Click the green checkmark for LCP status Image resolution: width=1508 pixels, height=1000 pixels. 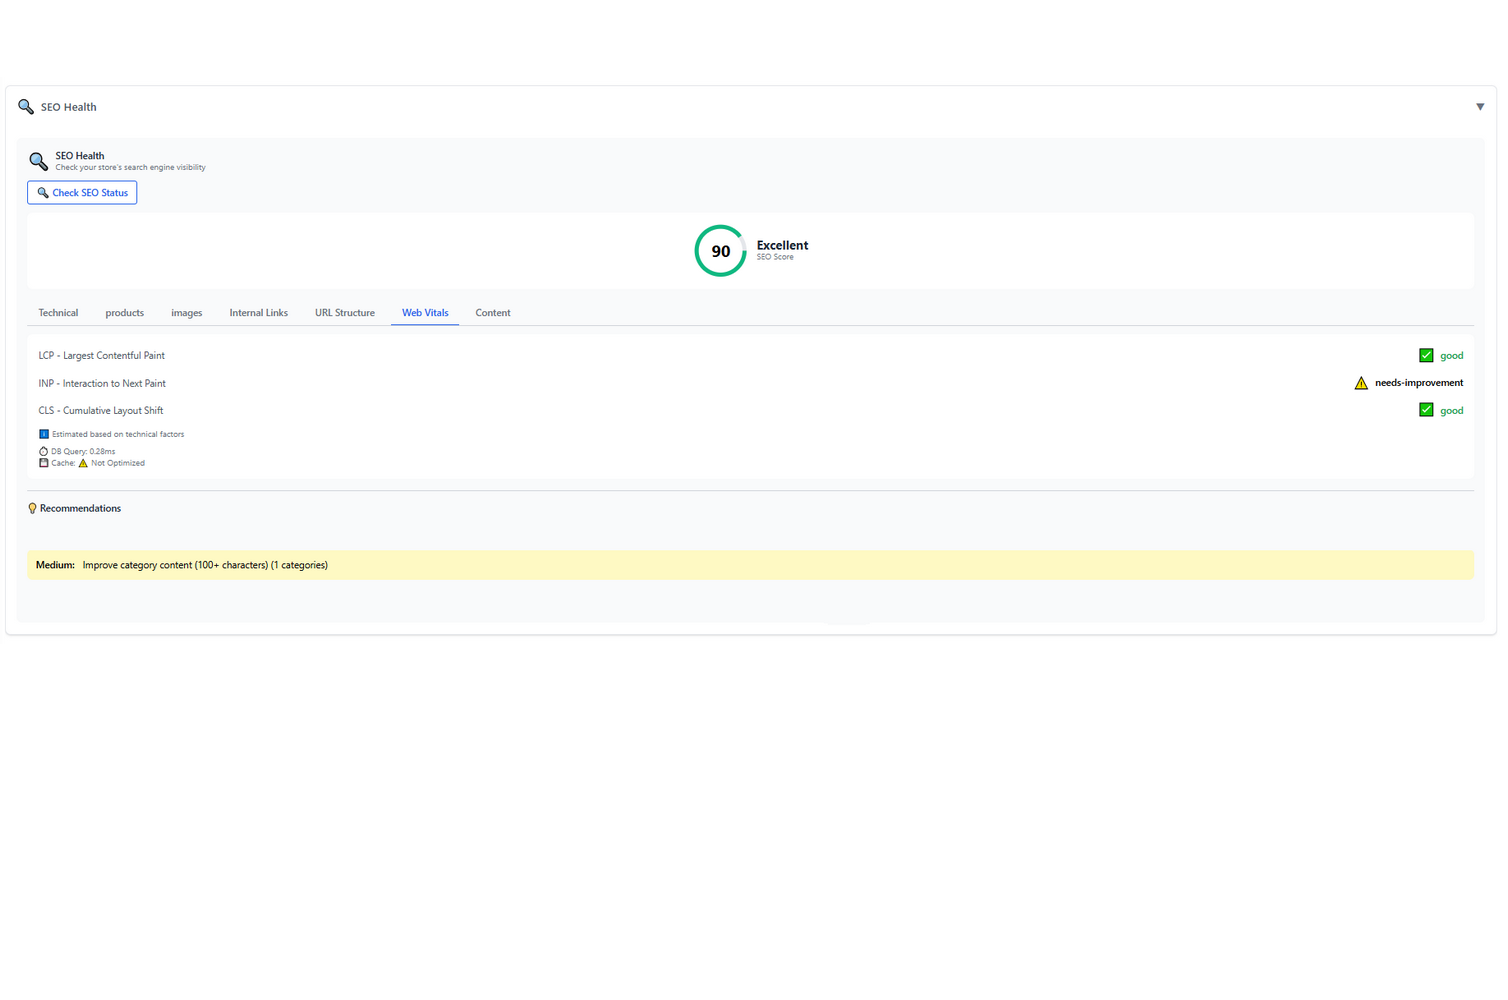[1426, 355]
